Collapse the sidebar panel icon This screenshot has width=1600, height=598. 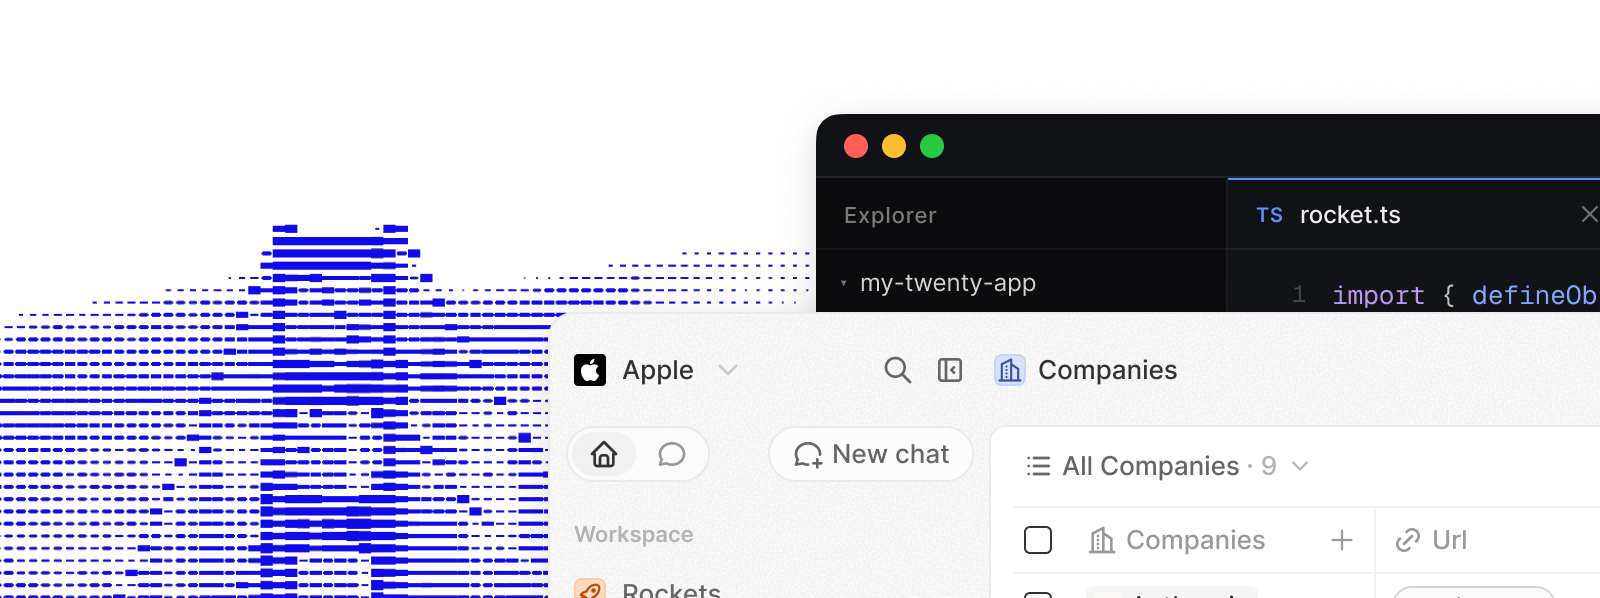950,370
